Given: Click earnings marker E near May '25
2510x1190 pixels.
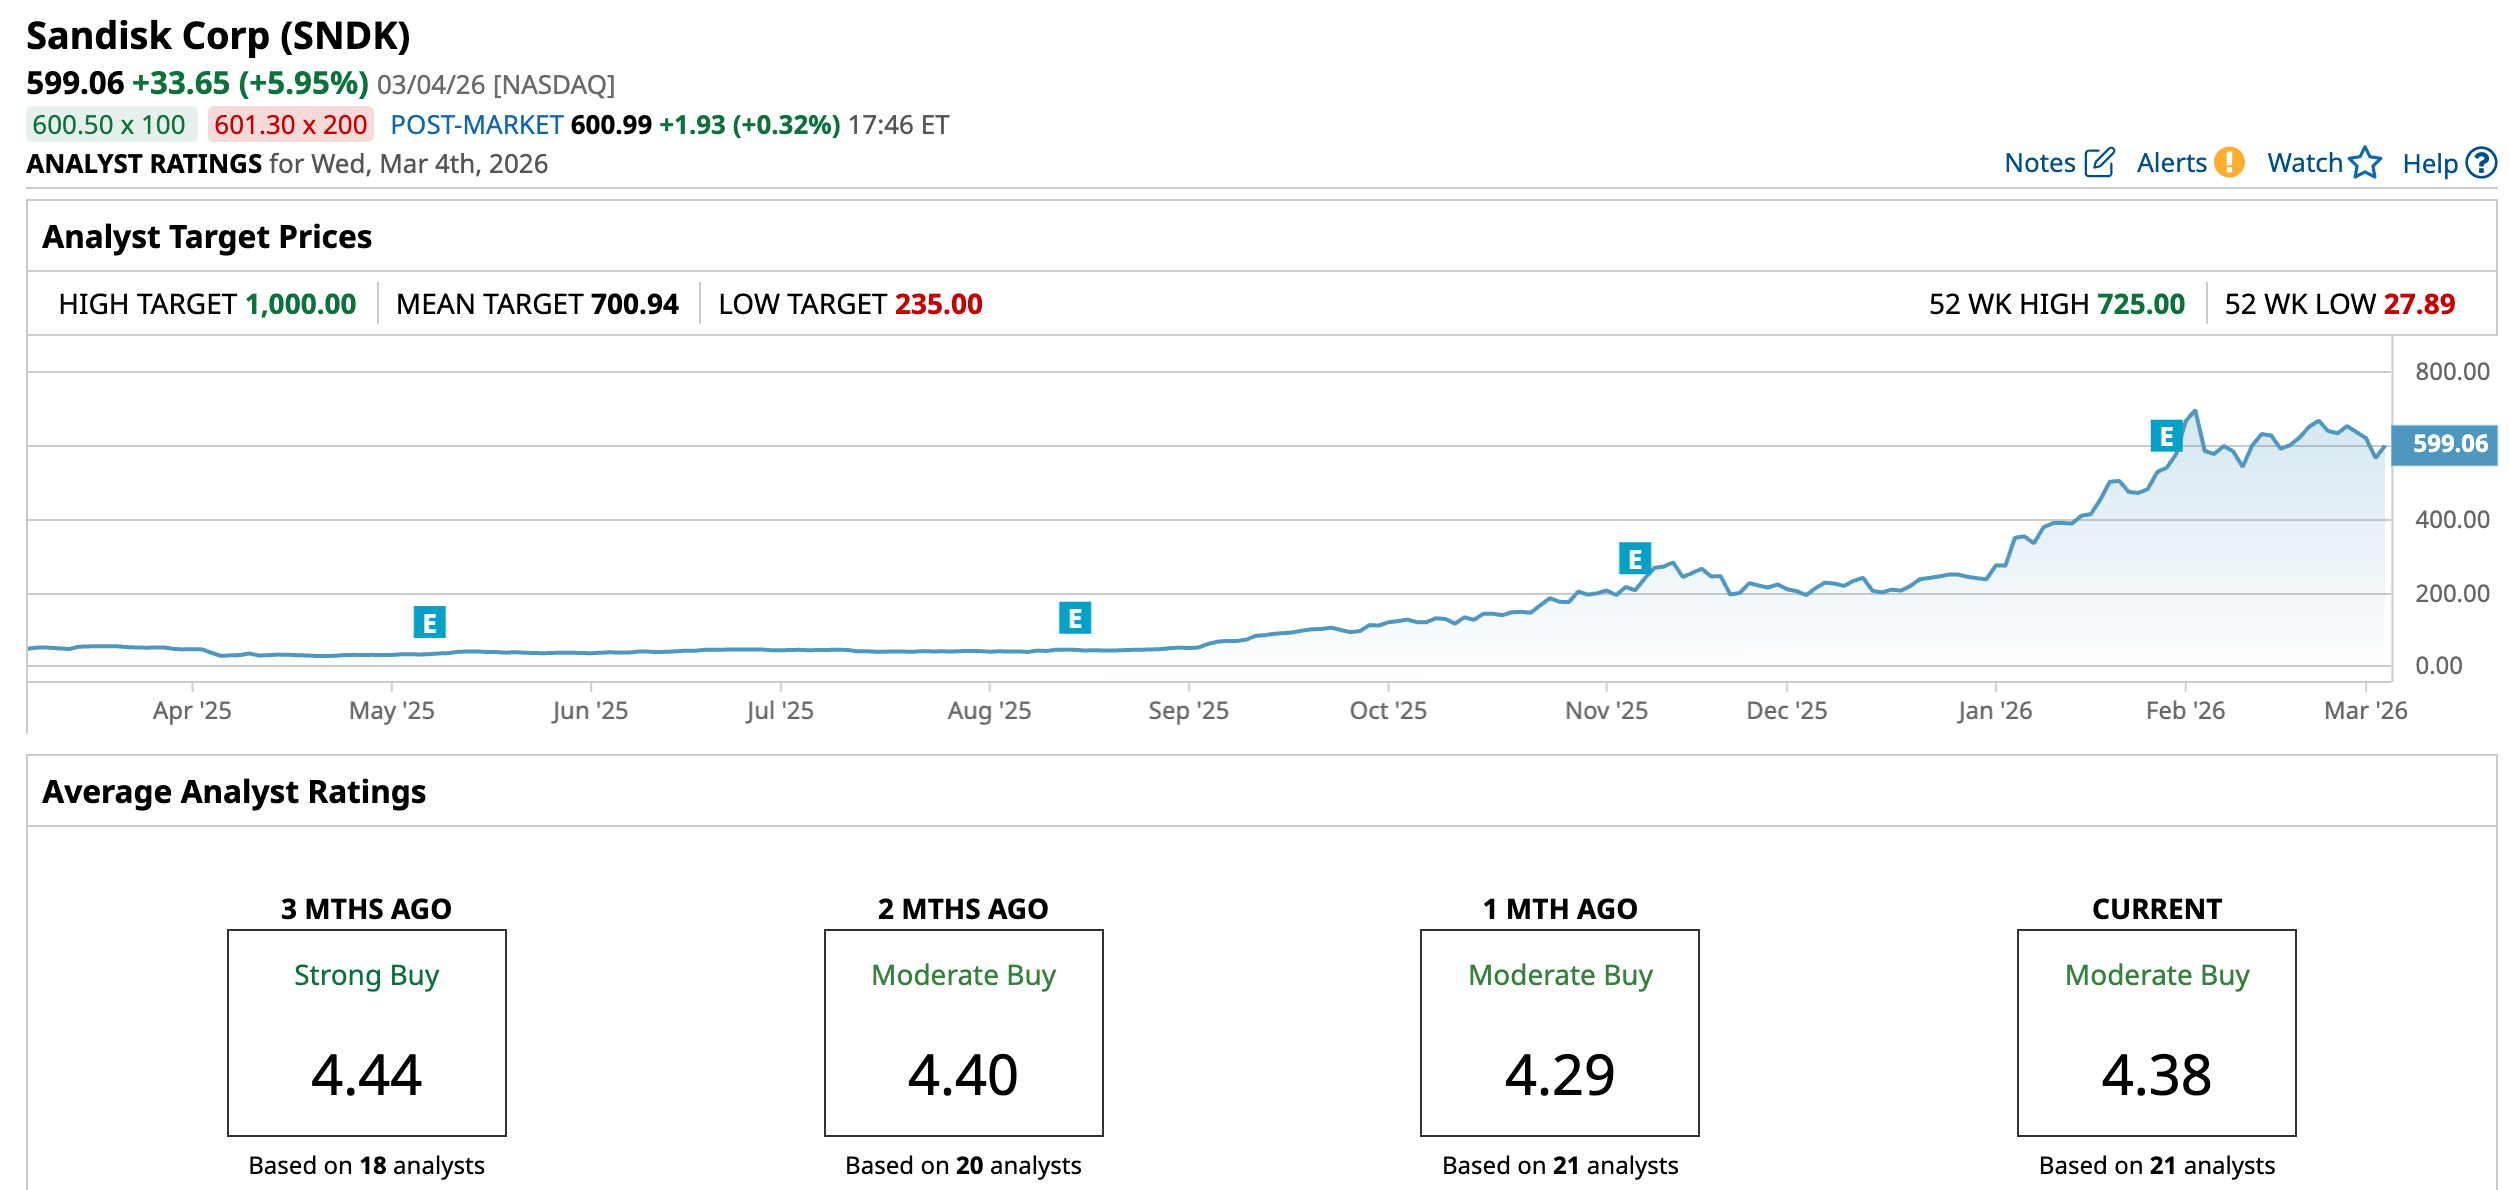Looking at the screenshot, I should click(429, 622).
